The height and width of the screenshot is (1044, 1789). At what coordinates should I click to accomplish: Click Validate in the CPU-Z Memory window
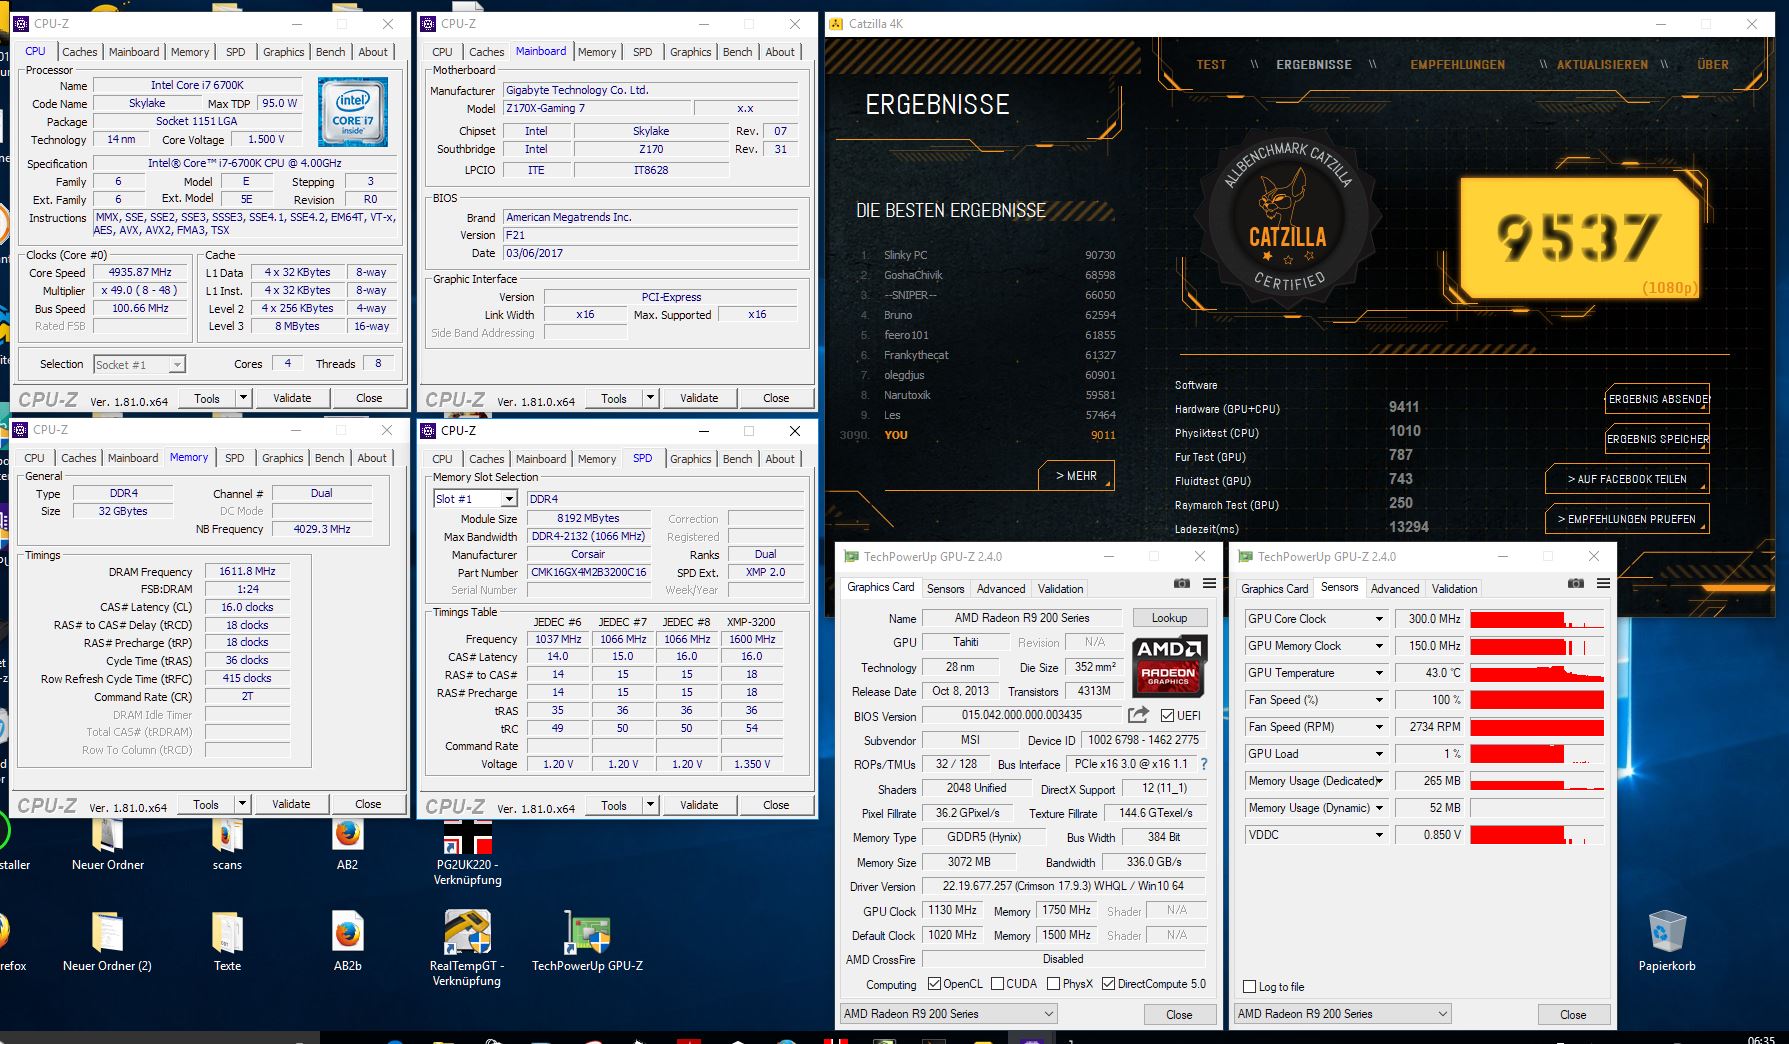click(291, 804)
